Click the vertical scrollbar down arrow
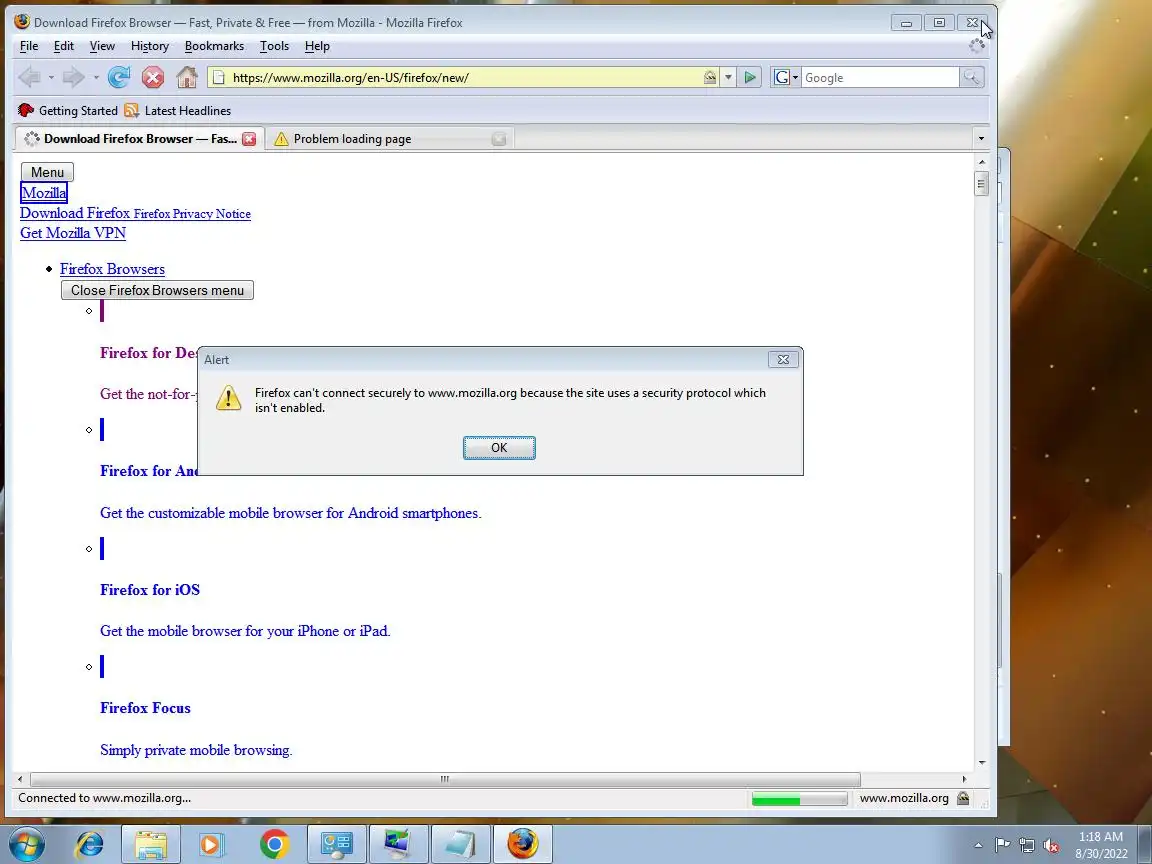The width and height of the screenshot is (1152, 864). [x=982, y=763]
